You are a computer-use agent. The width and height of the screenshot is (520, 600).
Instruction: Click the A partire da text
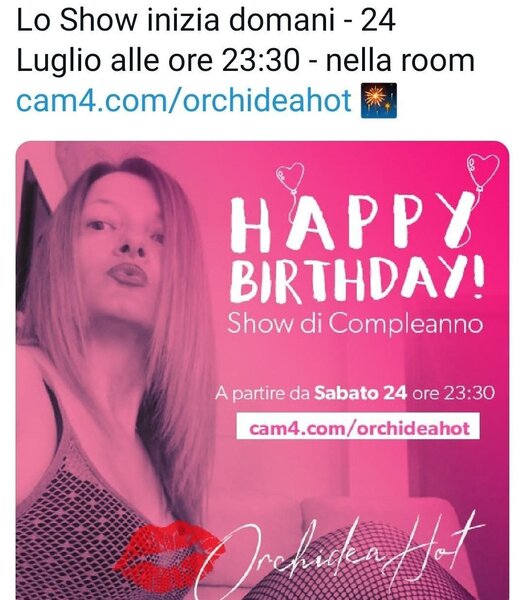(x=262, y=393)
